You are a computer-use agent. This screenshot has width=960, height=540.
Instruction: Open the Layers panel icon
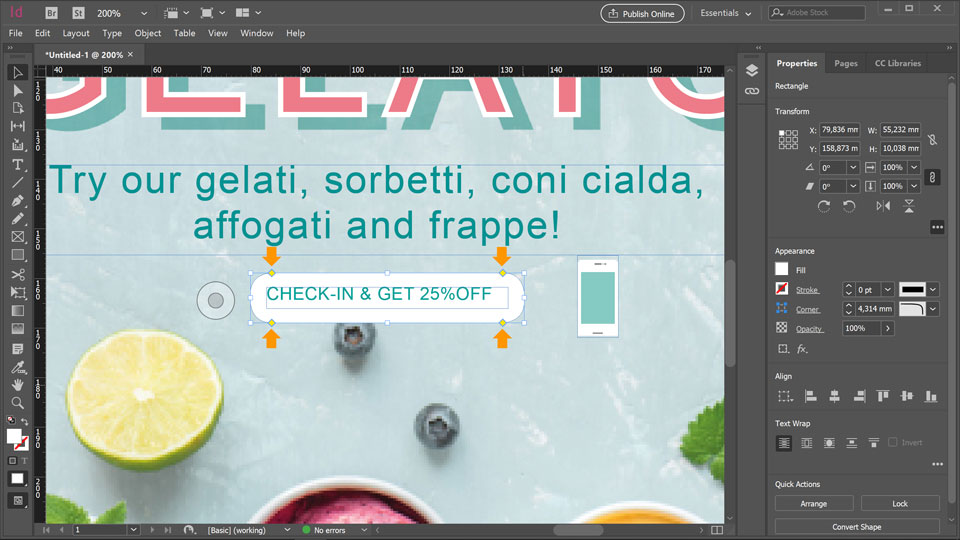pyautogui.click(x=752, y=70)
